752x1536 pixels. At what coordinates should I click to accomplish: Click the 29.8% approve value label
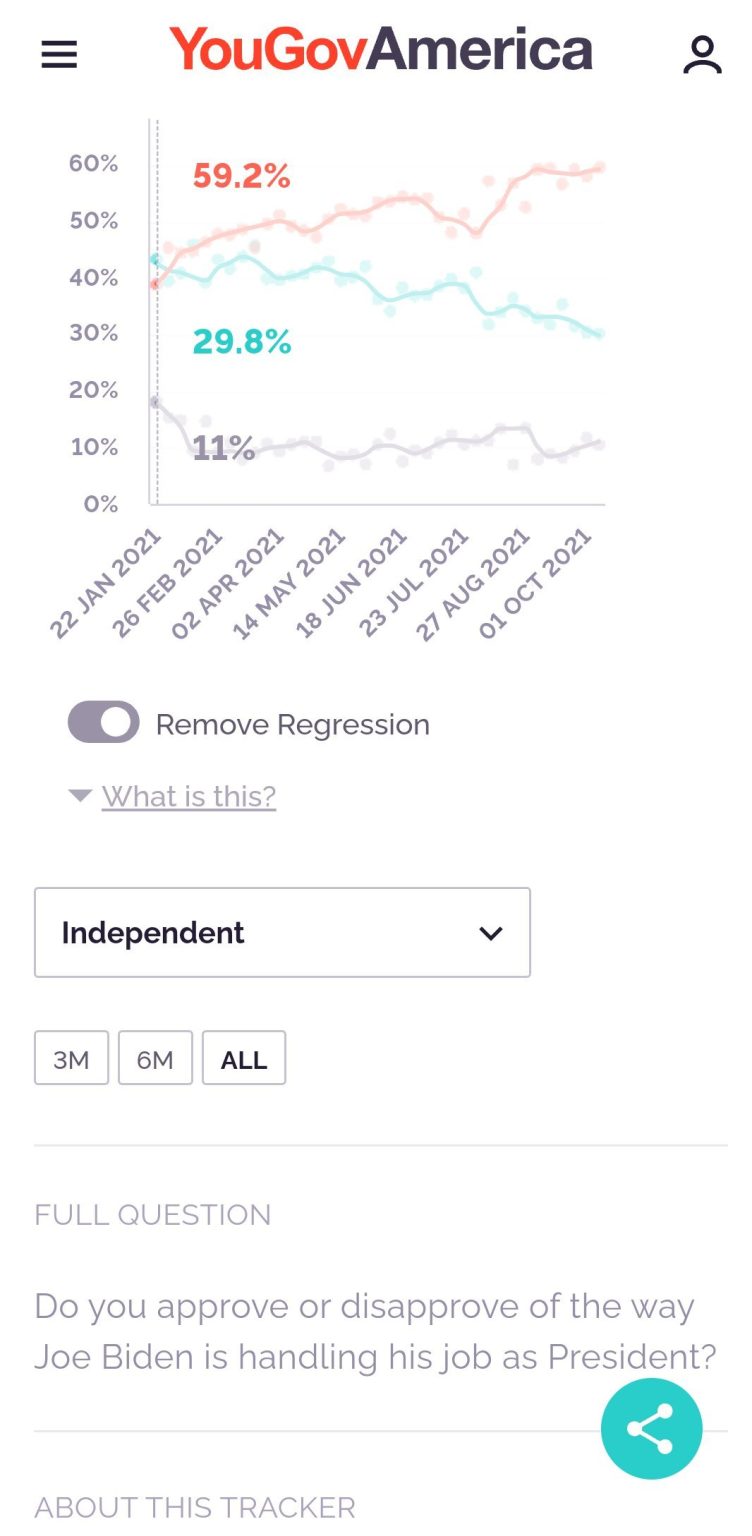pos(241,342)
